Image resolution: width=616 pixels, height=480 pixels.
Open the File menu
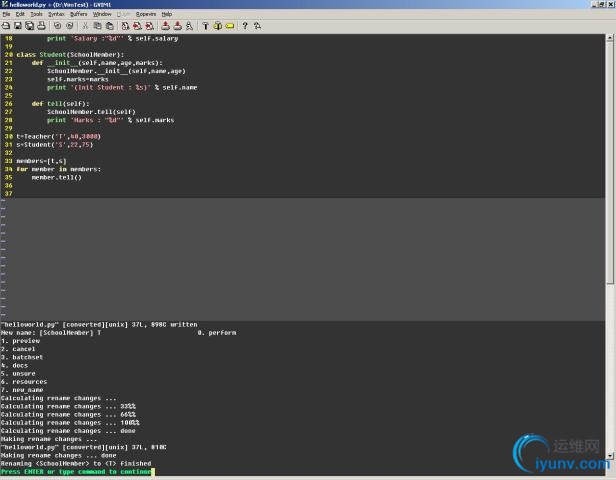pos(6,14)
